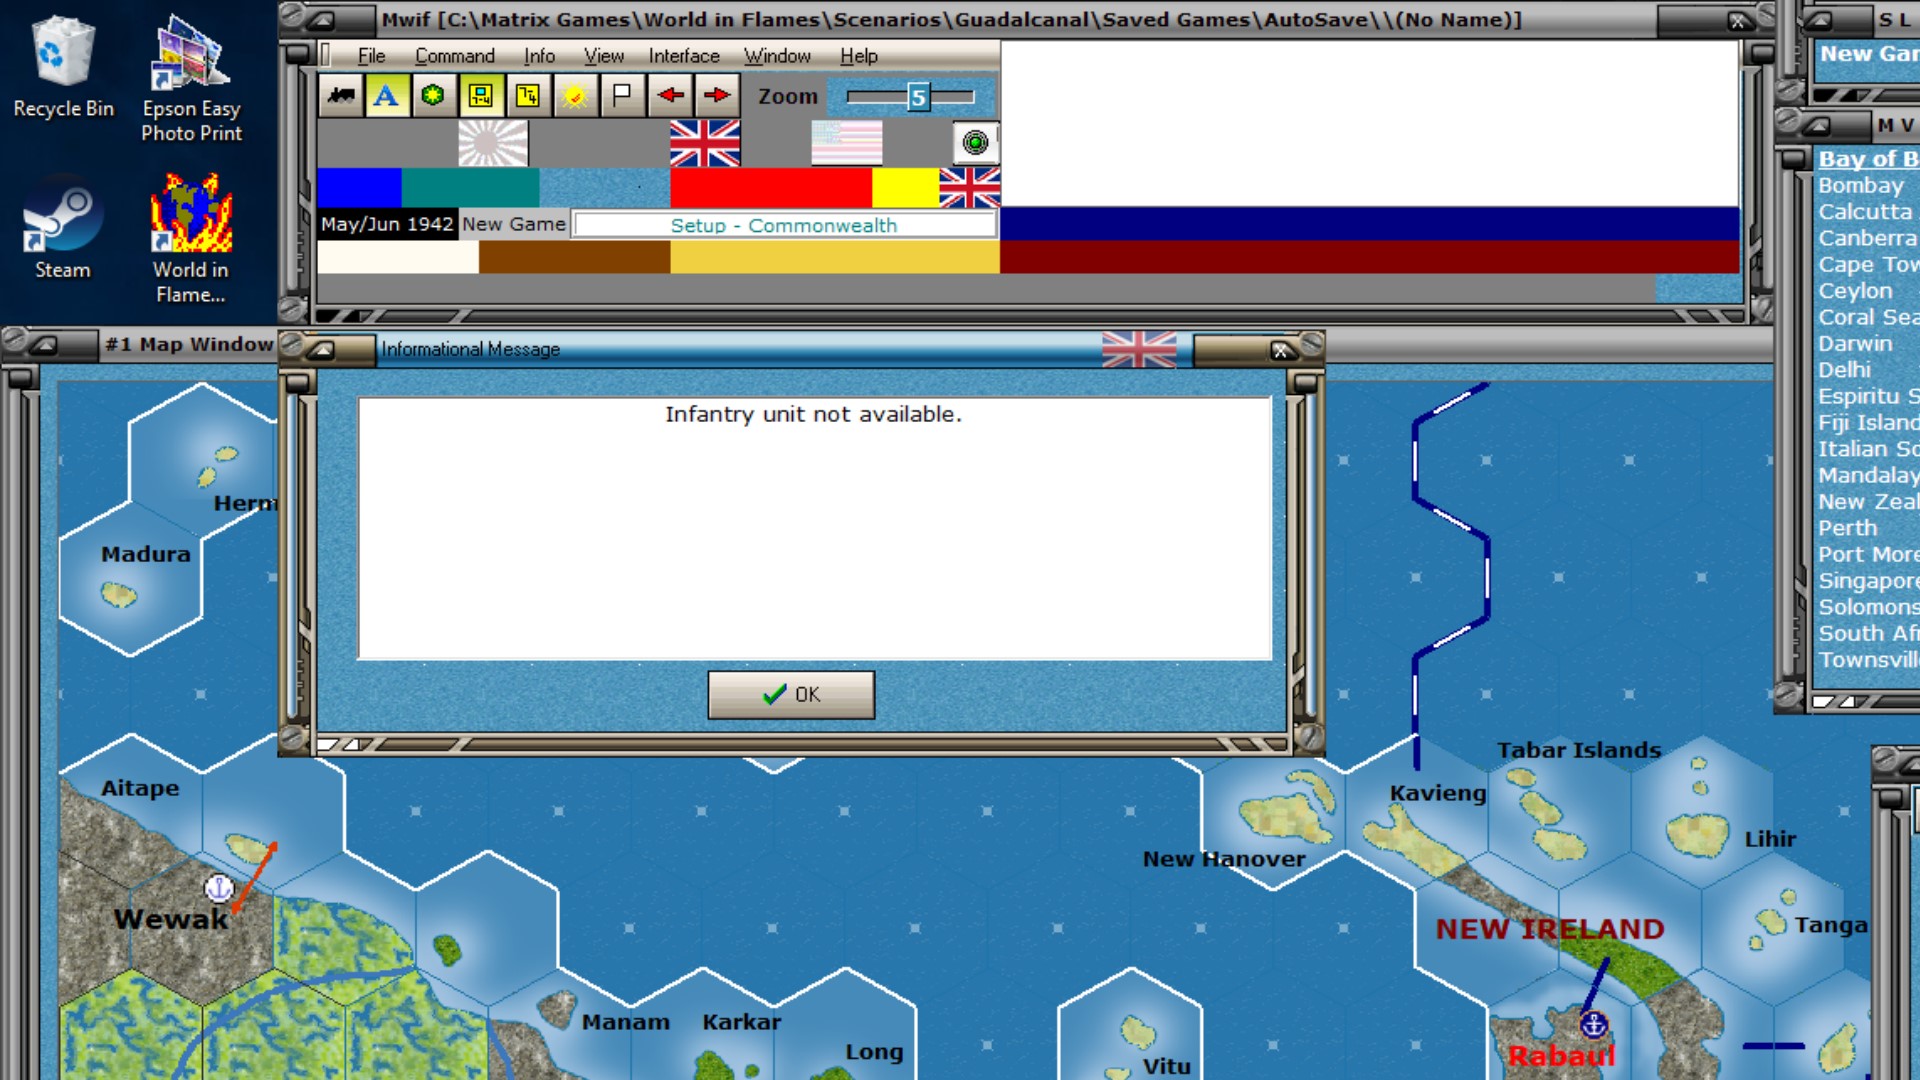This screenshot has height=1080, width=1920.
Task: Click the green hexagon toolbar icon
Action: 433,96
